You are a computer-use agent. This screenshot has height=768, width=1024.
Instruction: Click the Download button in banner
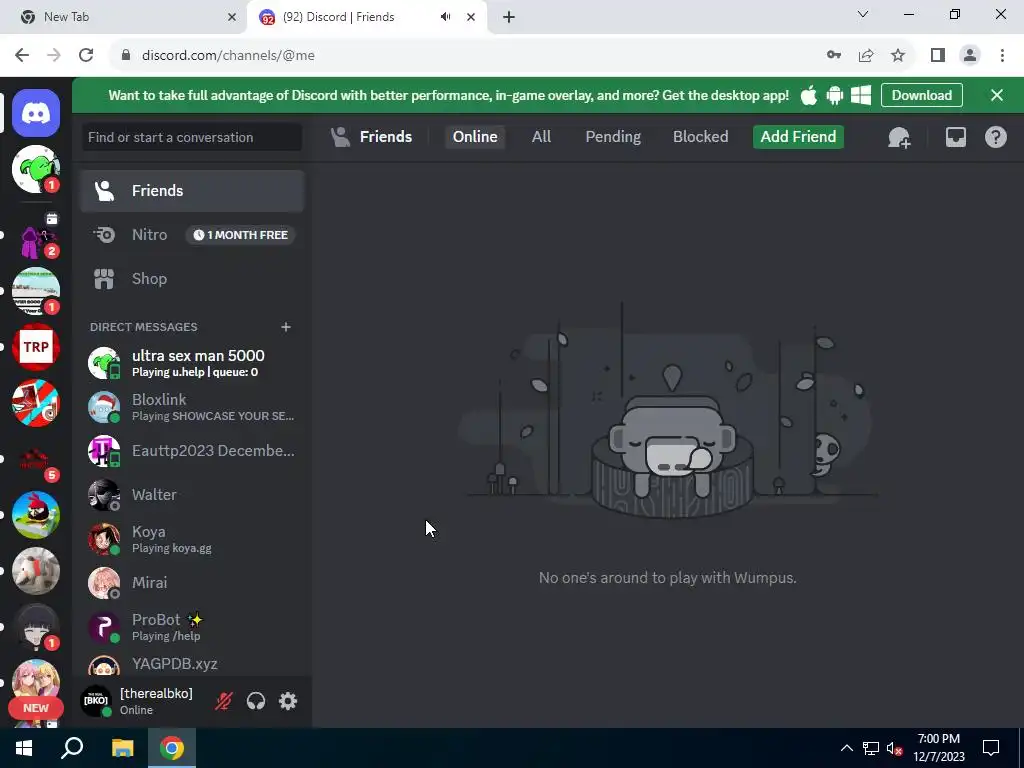(921, 95)
